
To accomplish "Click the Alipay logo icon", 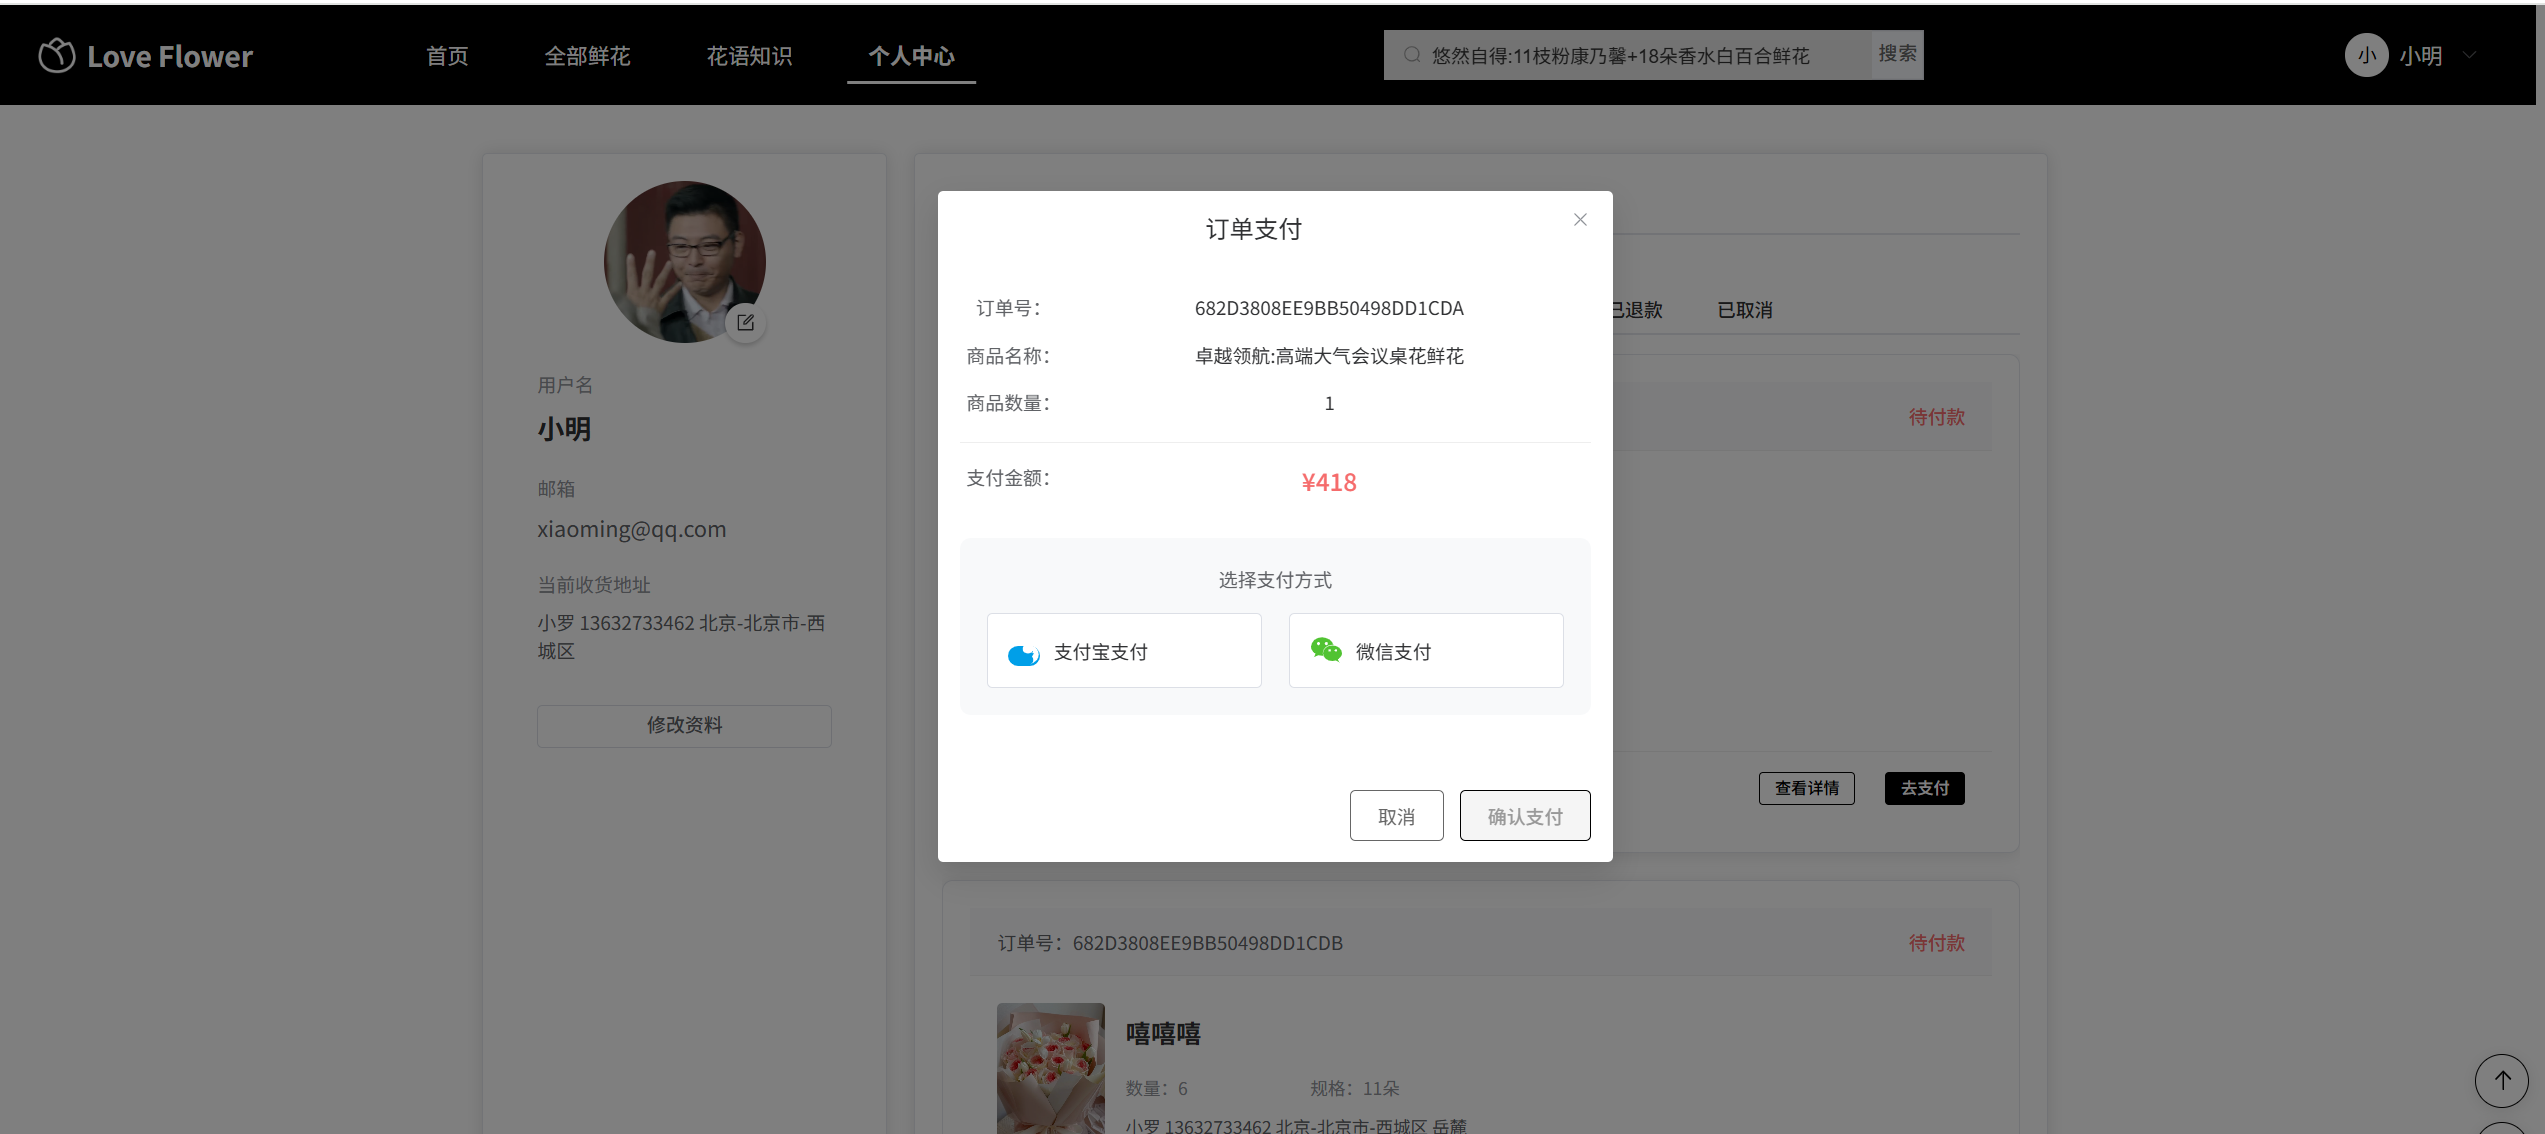I will (1023, 654).
